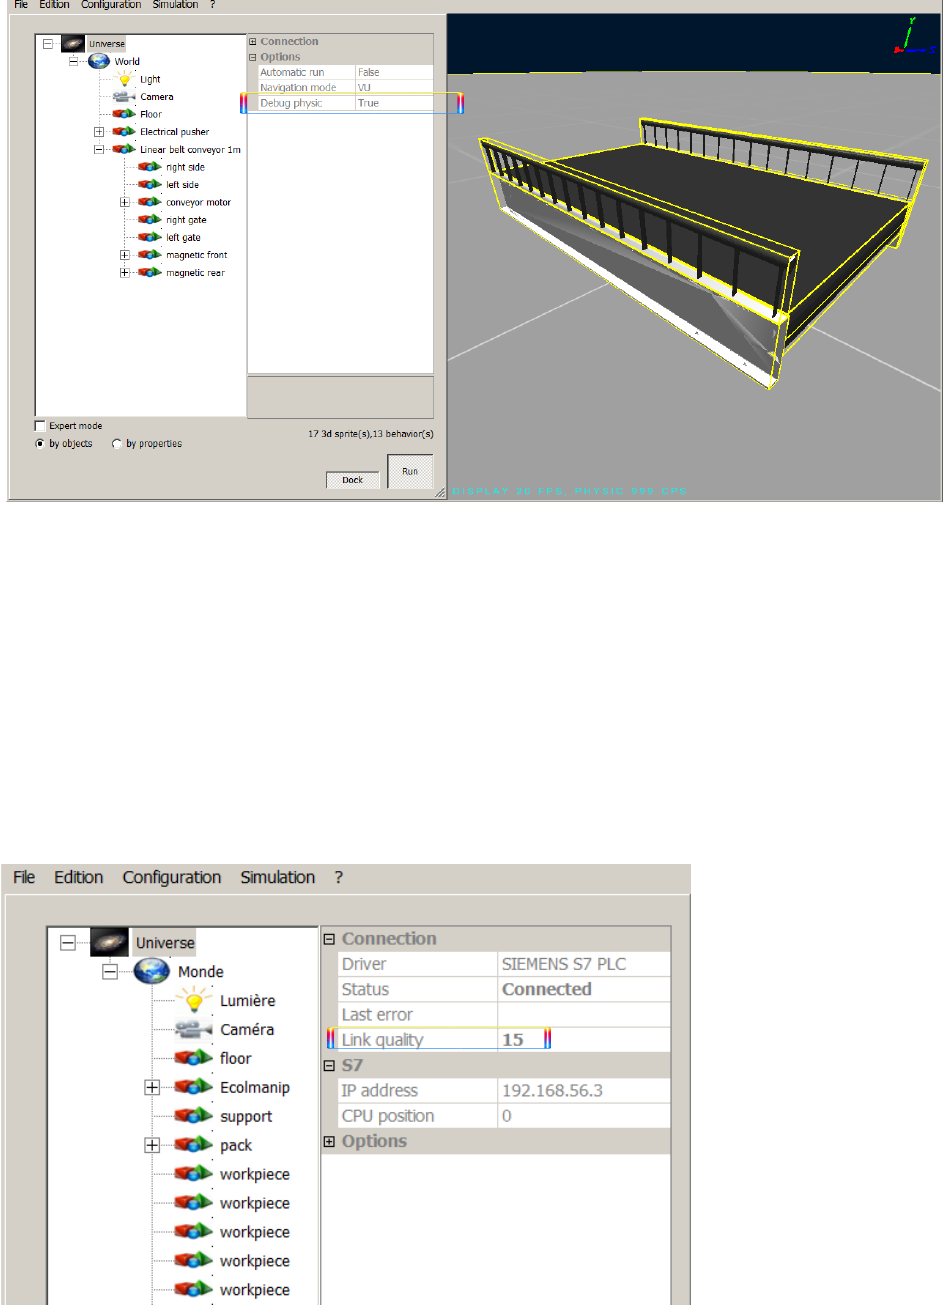
Task: Click the 'Connected' status value
Action: click(x=584, y=989)
